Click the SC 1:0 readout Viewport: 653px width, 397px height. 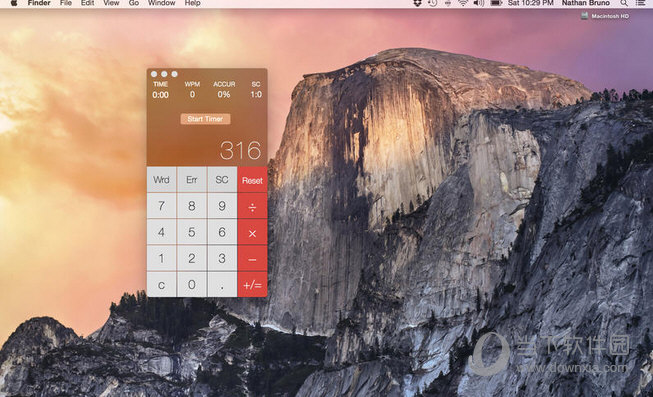(256, 90)
